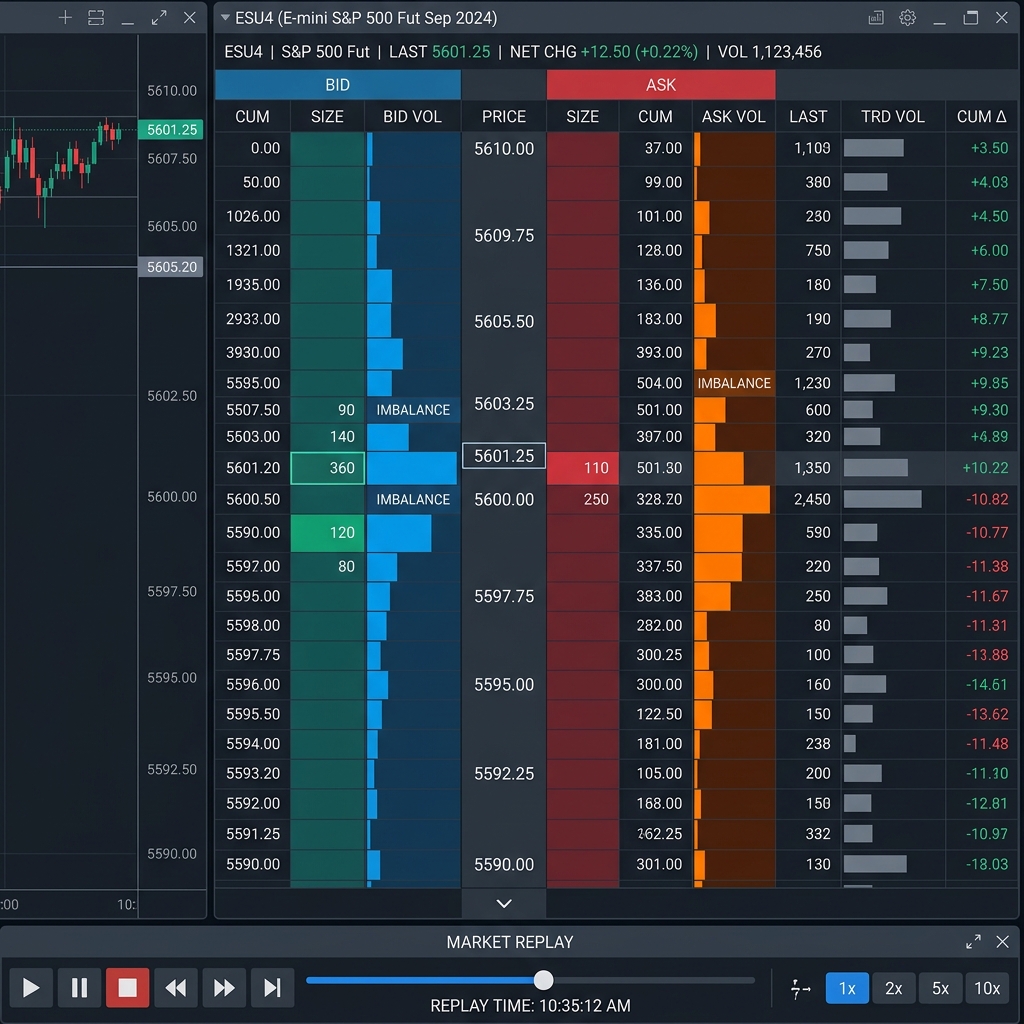Expand ladder downward with chevron below prices
The height and width of the screenshot is (1024, 1024).
tap(504, 903)
